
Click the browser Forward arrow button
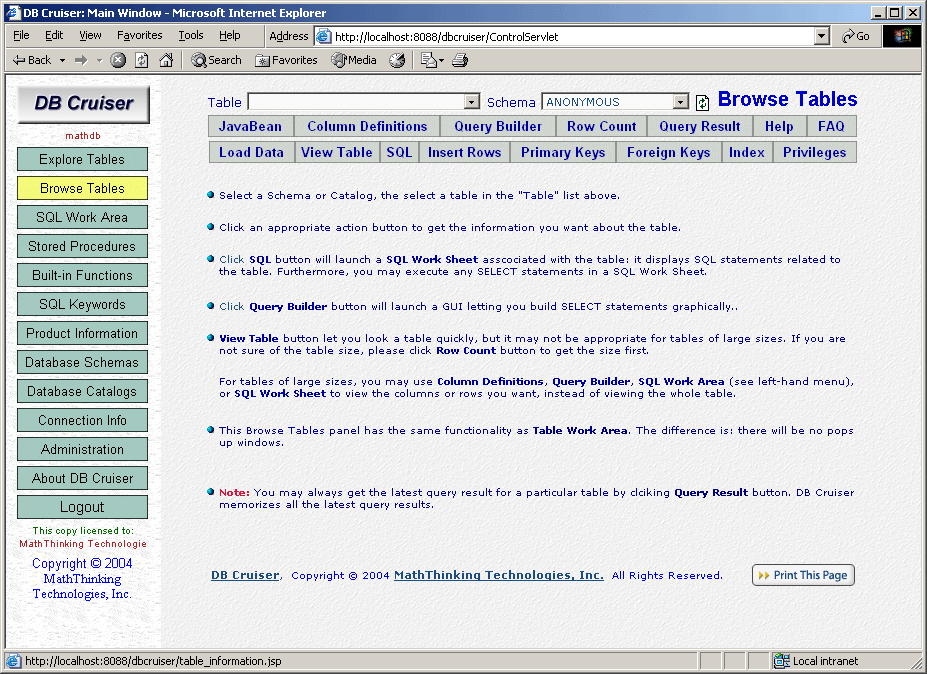tap(81, 60)
